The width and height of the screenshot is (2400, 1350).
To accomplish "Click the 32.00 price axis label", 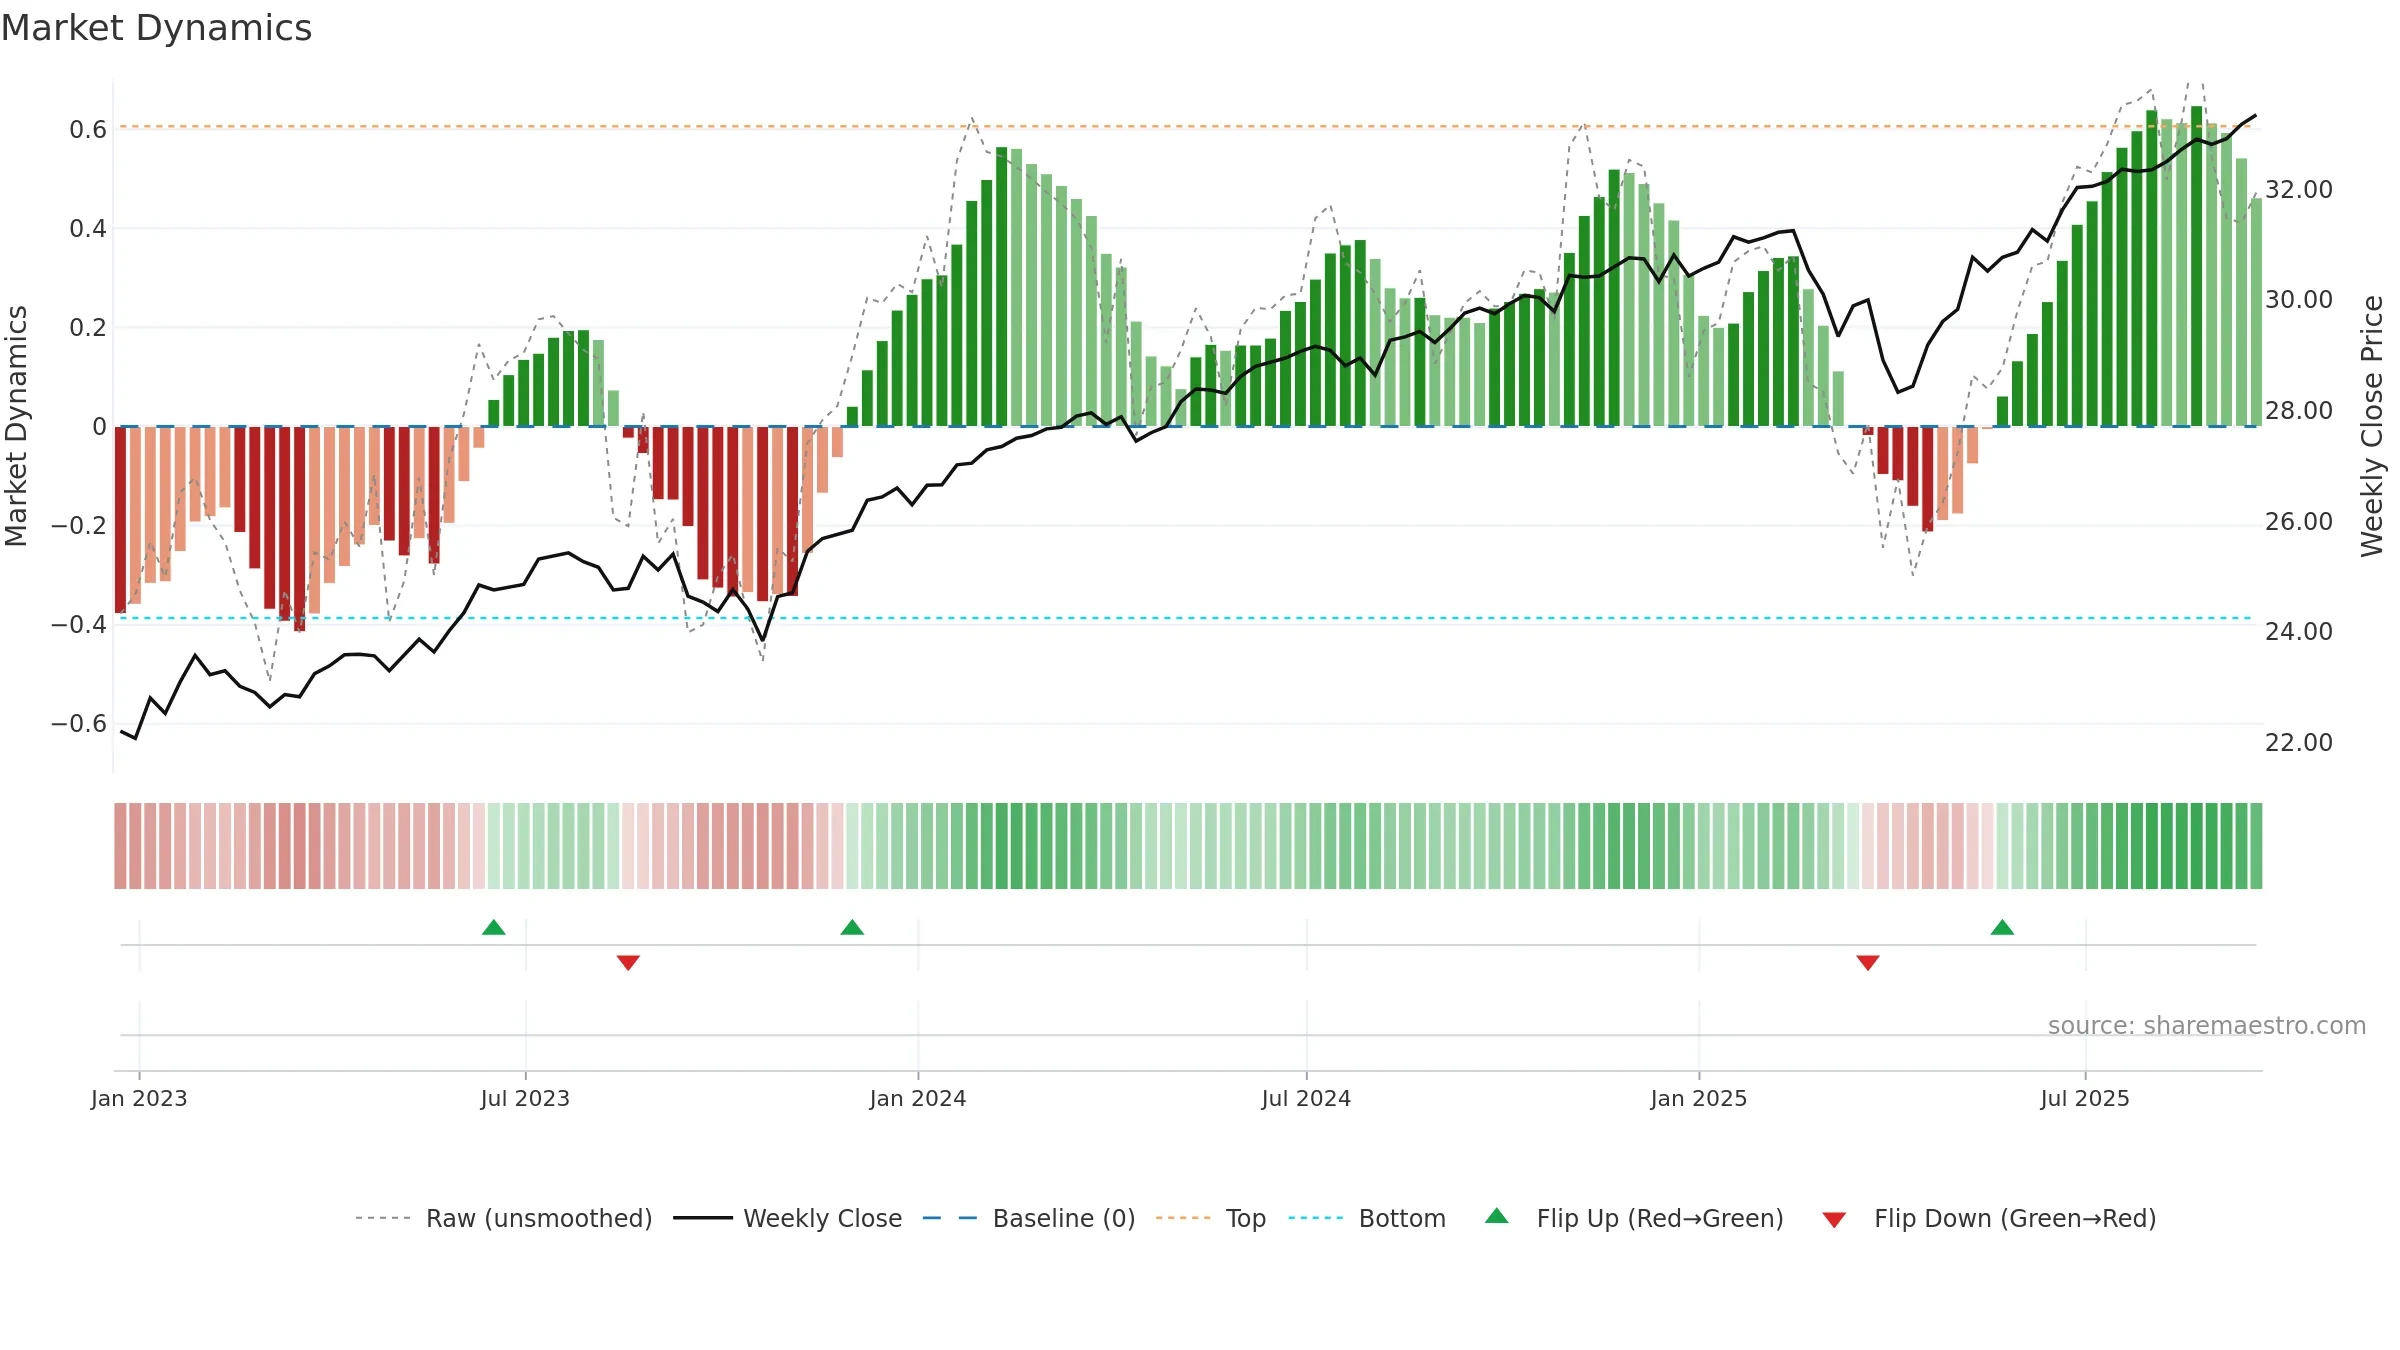I will coord(2299,189).
